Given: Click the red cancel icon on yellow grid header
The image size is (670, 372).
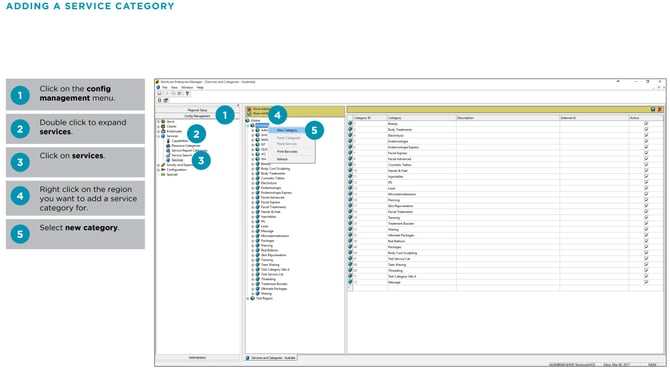Looking at the screenshot, I should pos(660,110).
